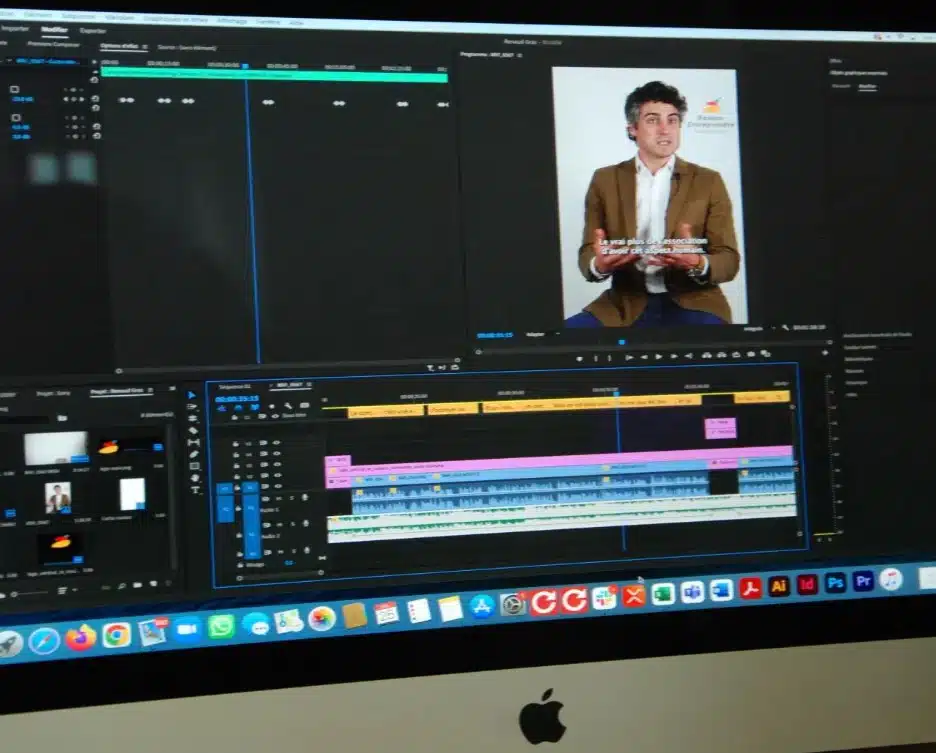Open Illustrator from the Dock
Screen dimensions: 936x753
point(778,586)
